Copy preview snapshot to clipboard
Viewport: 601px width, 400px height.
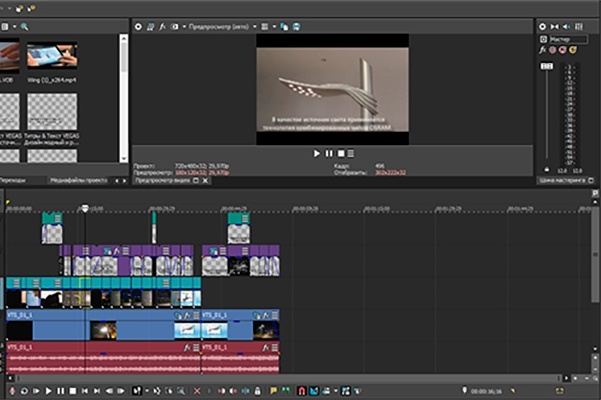[x=284, y=26]
